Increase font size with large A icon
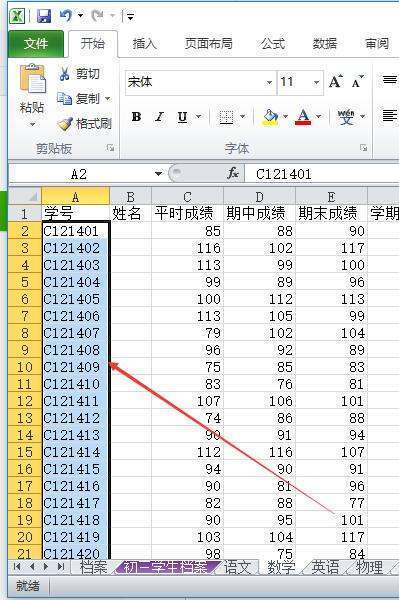 [335, 82]
